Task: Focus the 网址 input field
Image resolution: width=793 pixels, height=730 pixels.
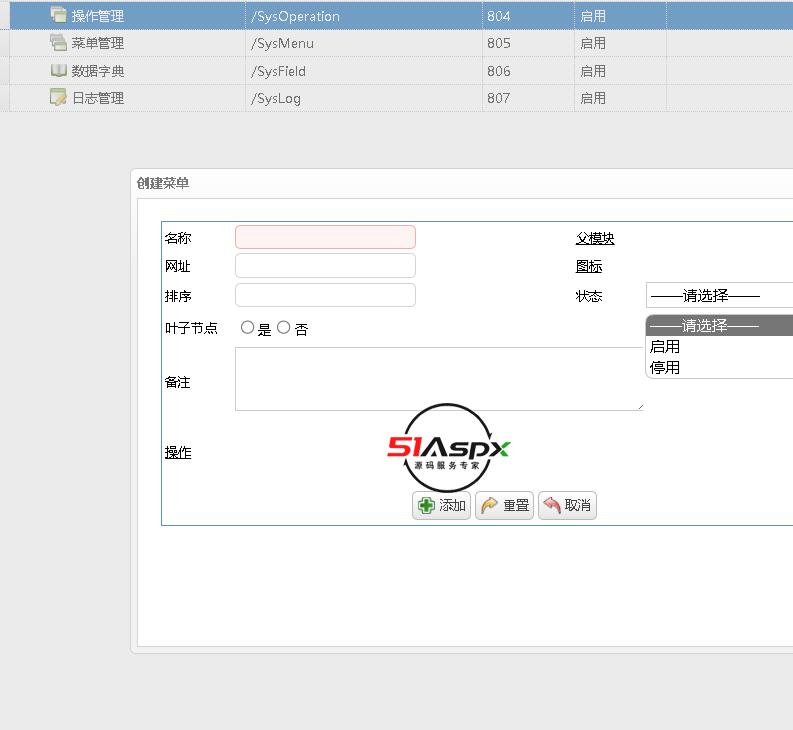Action: click(325, 266)
